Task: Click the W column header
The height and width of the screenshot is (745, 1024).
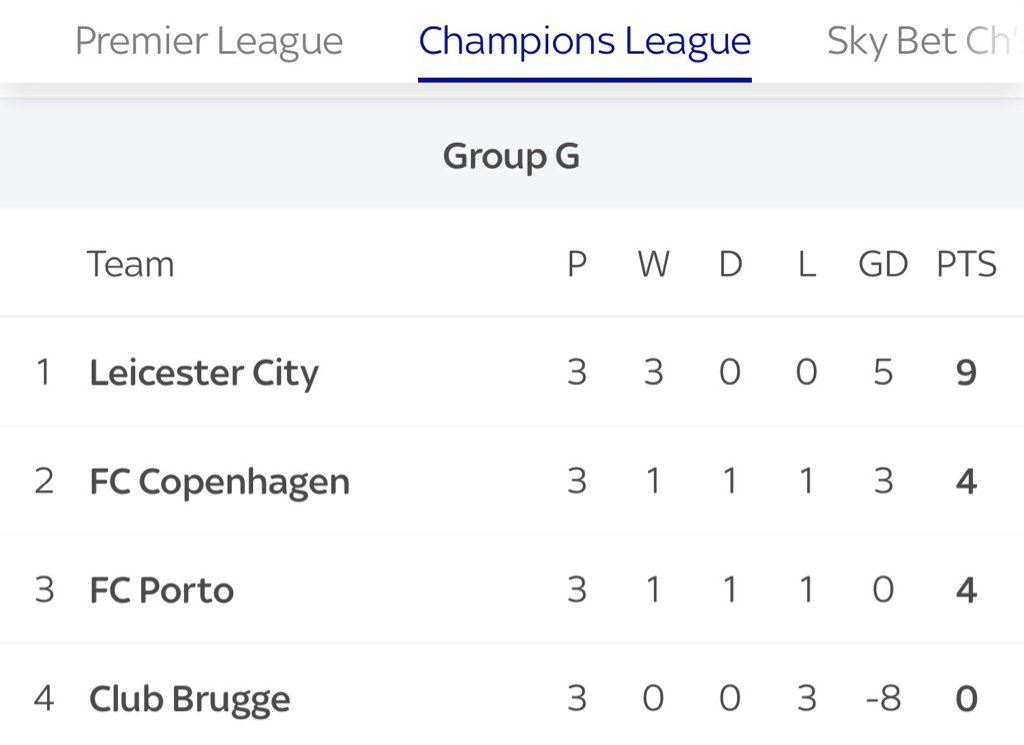Action: pos(654,264)
